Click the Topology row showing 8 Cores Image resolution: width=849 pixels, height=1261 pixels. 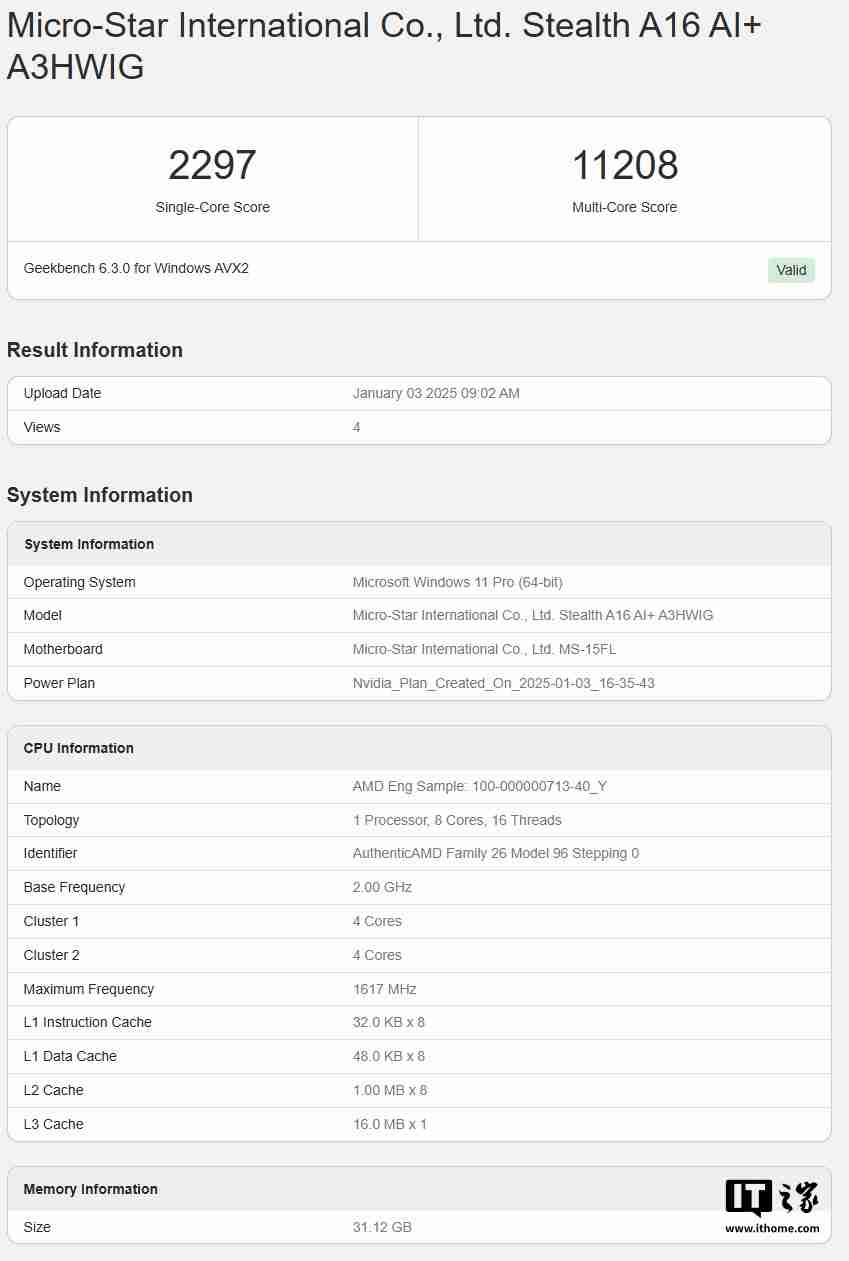click(455, 820)
